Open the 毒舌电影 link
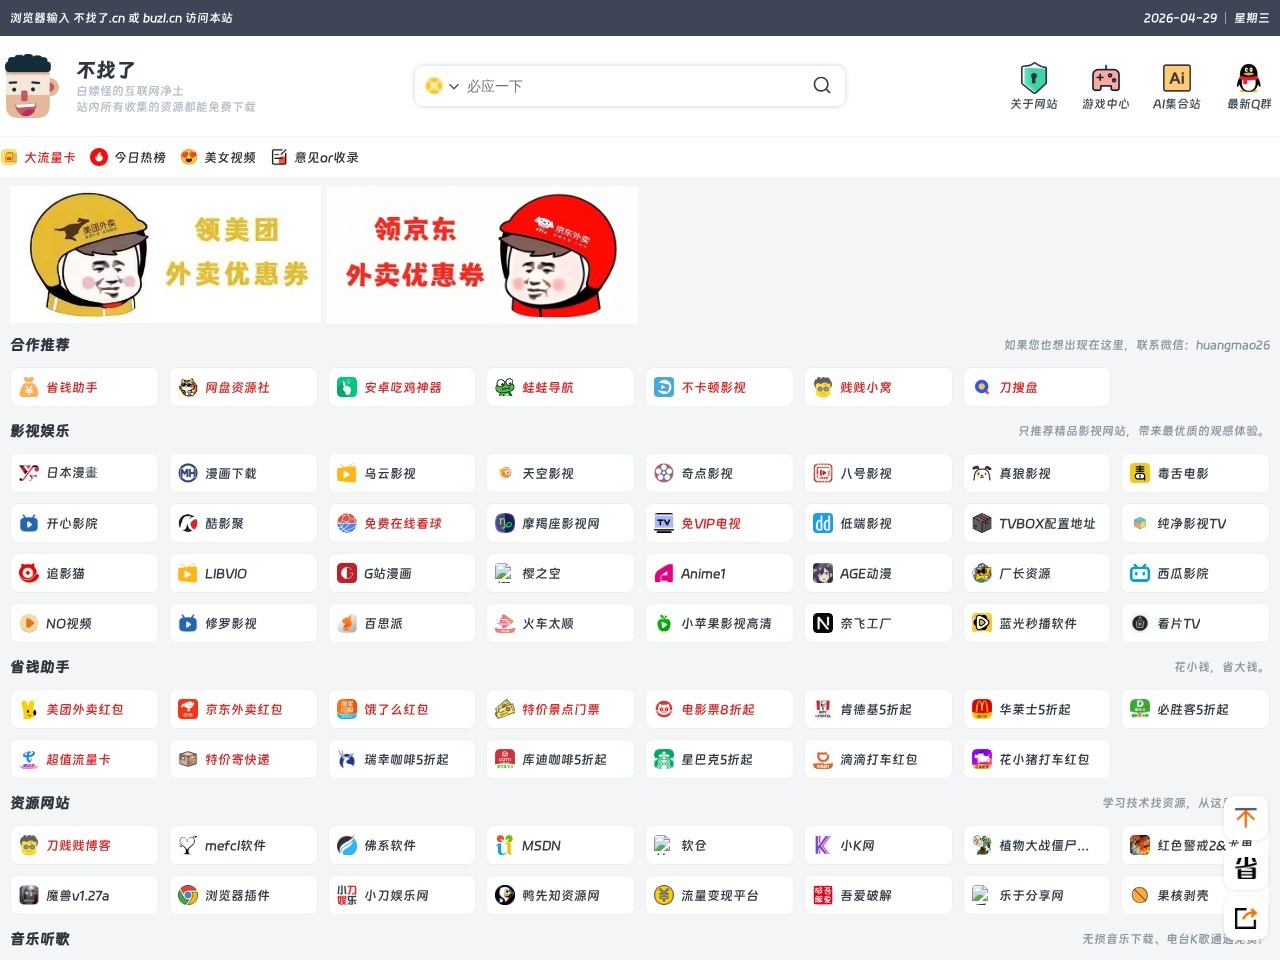 (x=1196, y=474)
